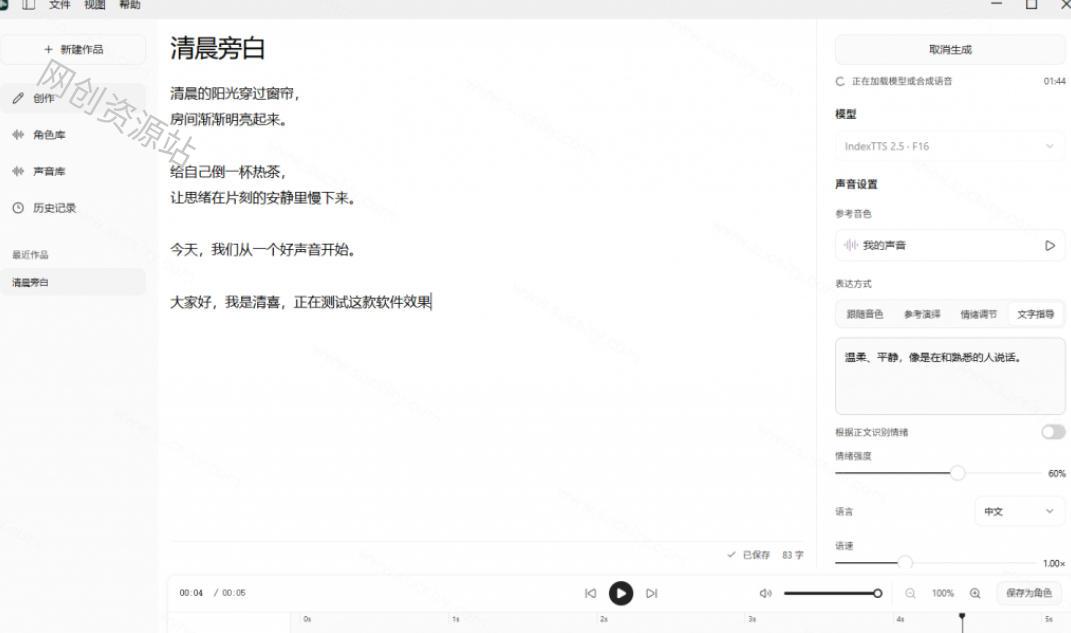
Task: Click the clock icon beside 历史记录
Action: coord(18,208)
